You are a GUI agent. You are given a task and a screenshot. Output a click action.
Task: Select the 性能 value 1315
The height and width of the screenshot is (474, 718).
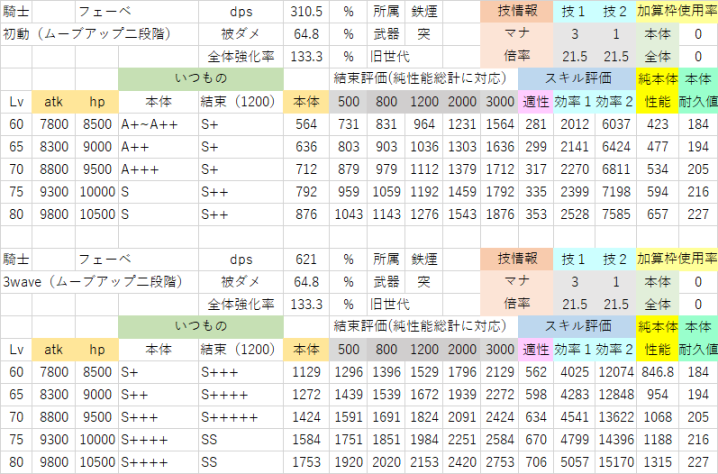pyautogui.click(x=657, y=462)
